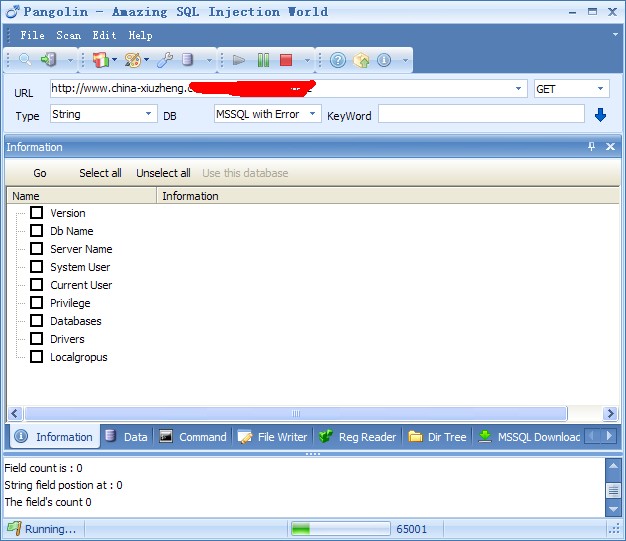
Task: Check the System User box
Action: (36, 266)
